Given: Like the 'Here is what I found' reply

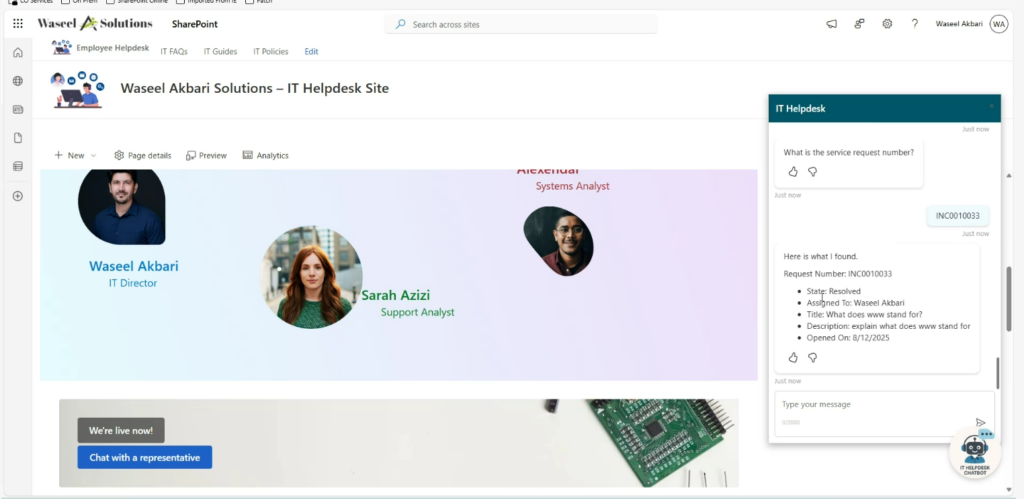Looking at the screenshot, I should pos(793,357).
